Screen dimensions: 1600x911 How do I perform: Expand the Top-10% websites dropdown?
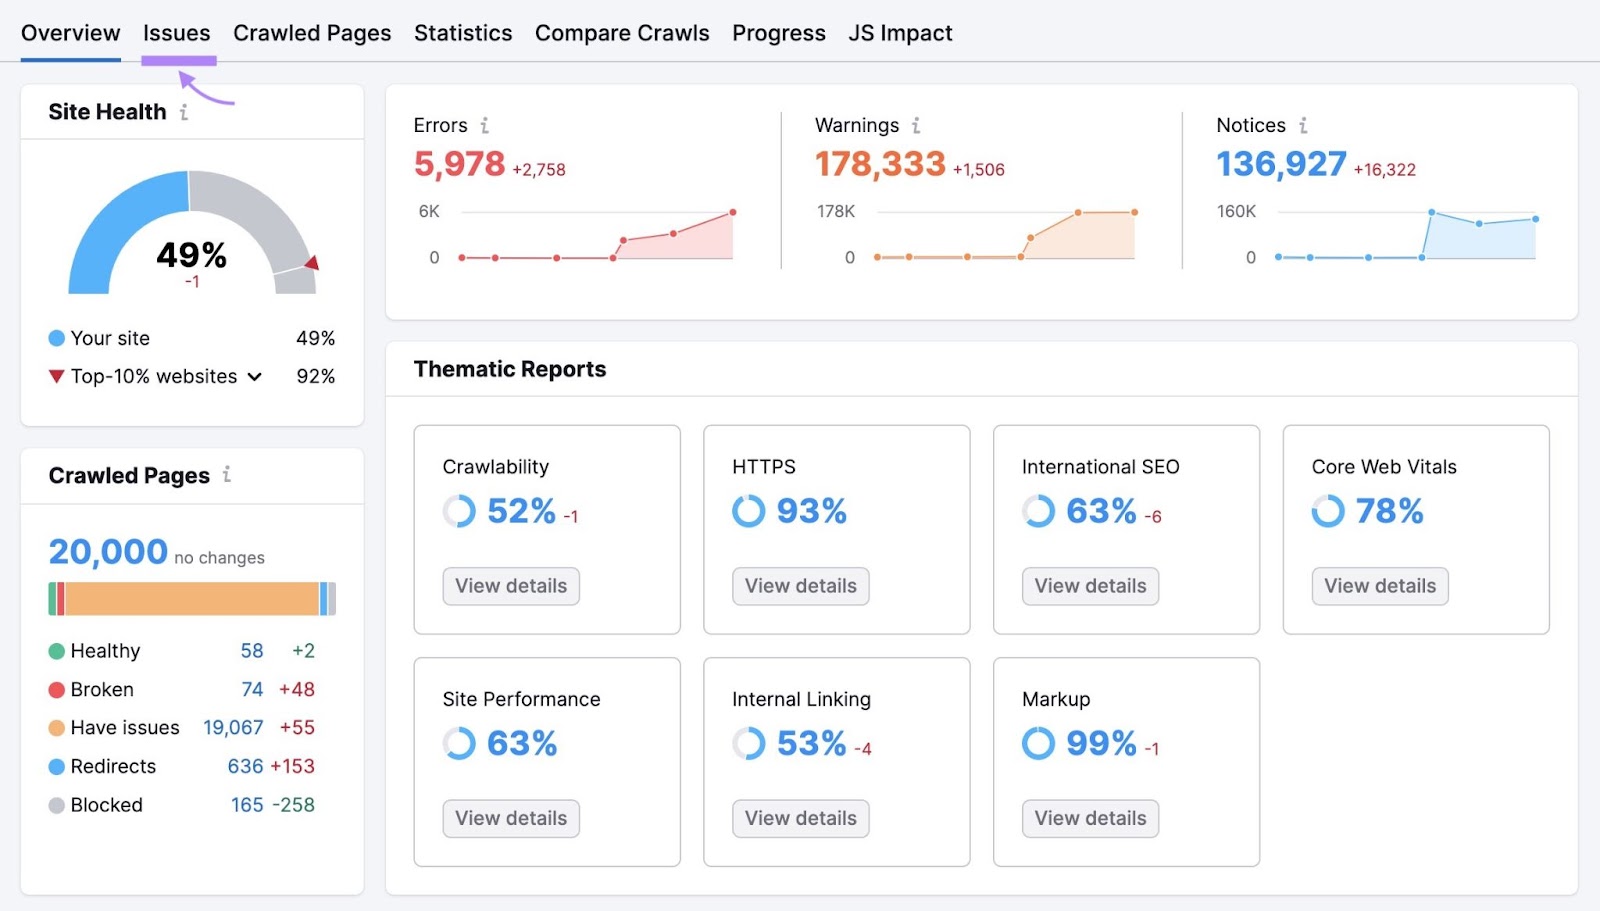[255, 377]
